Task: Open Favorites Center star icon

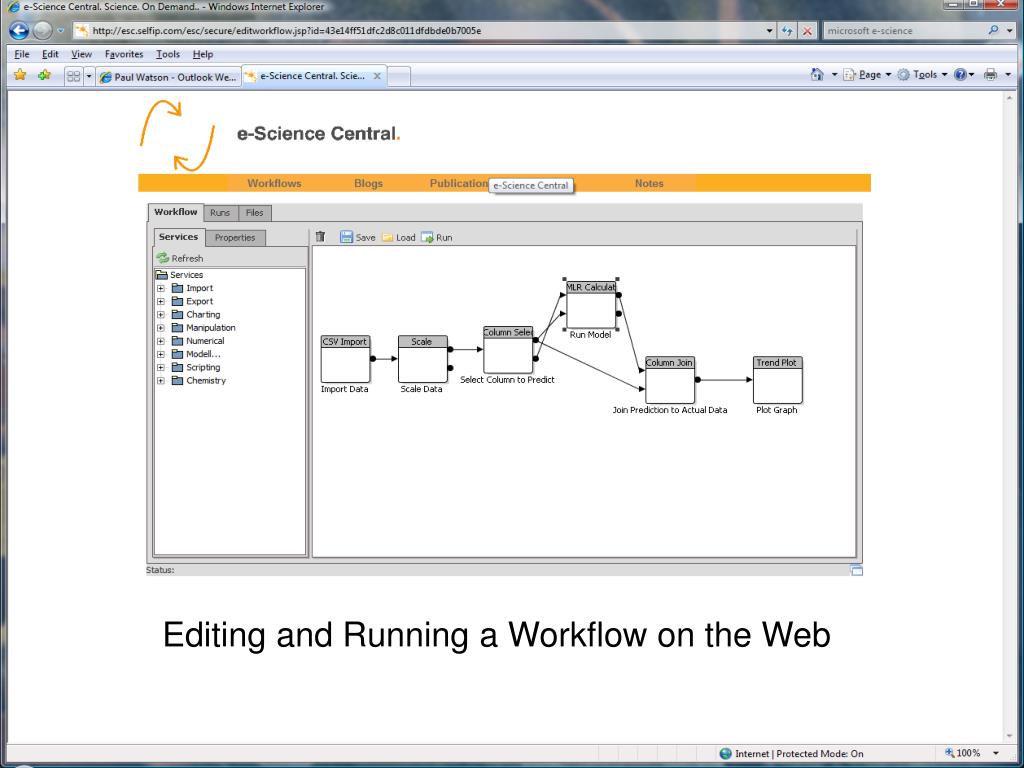Action: coord(20,75)
